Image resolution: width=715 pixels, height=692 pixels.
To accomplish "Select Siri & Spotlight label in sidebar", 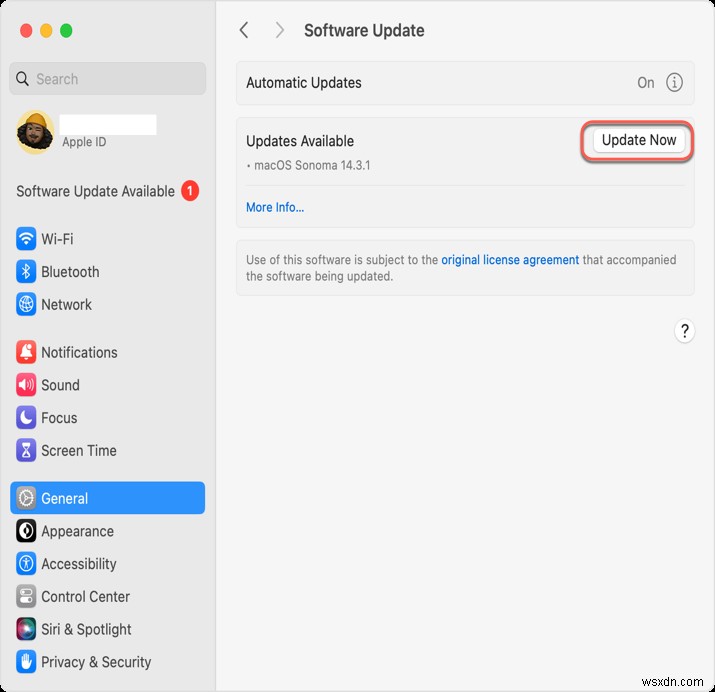I will (86, 630).
